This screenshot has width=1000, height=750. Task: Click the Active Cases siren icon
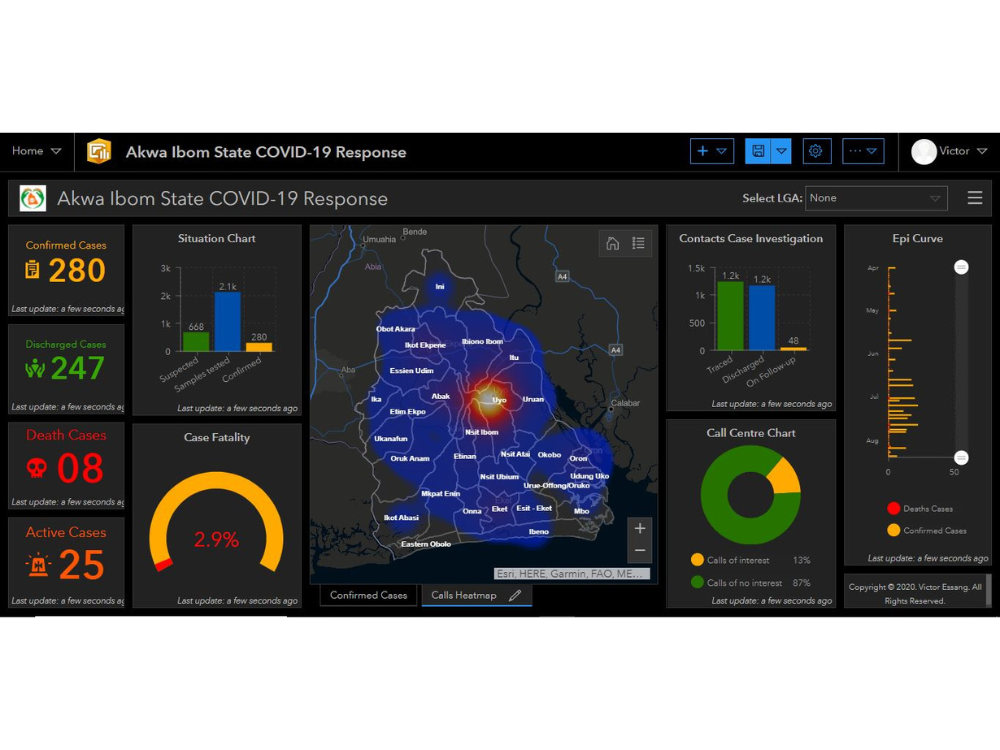38,564
